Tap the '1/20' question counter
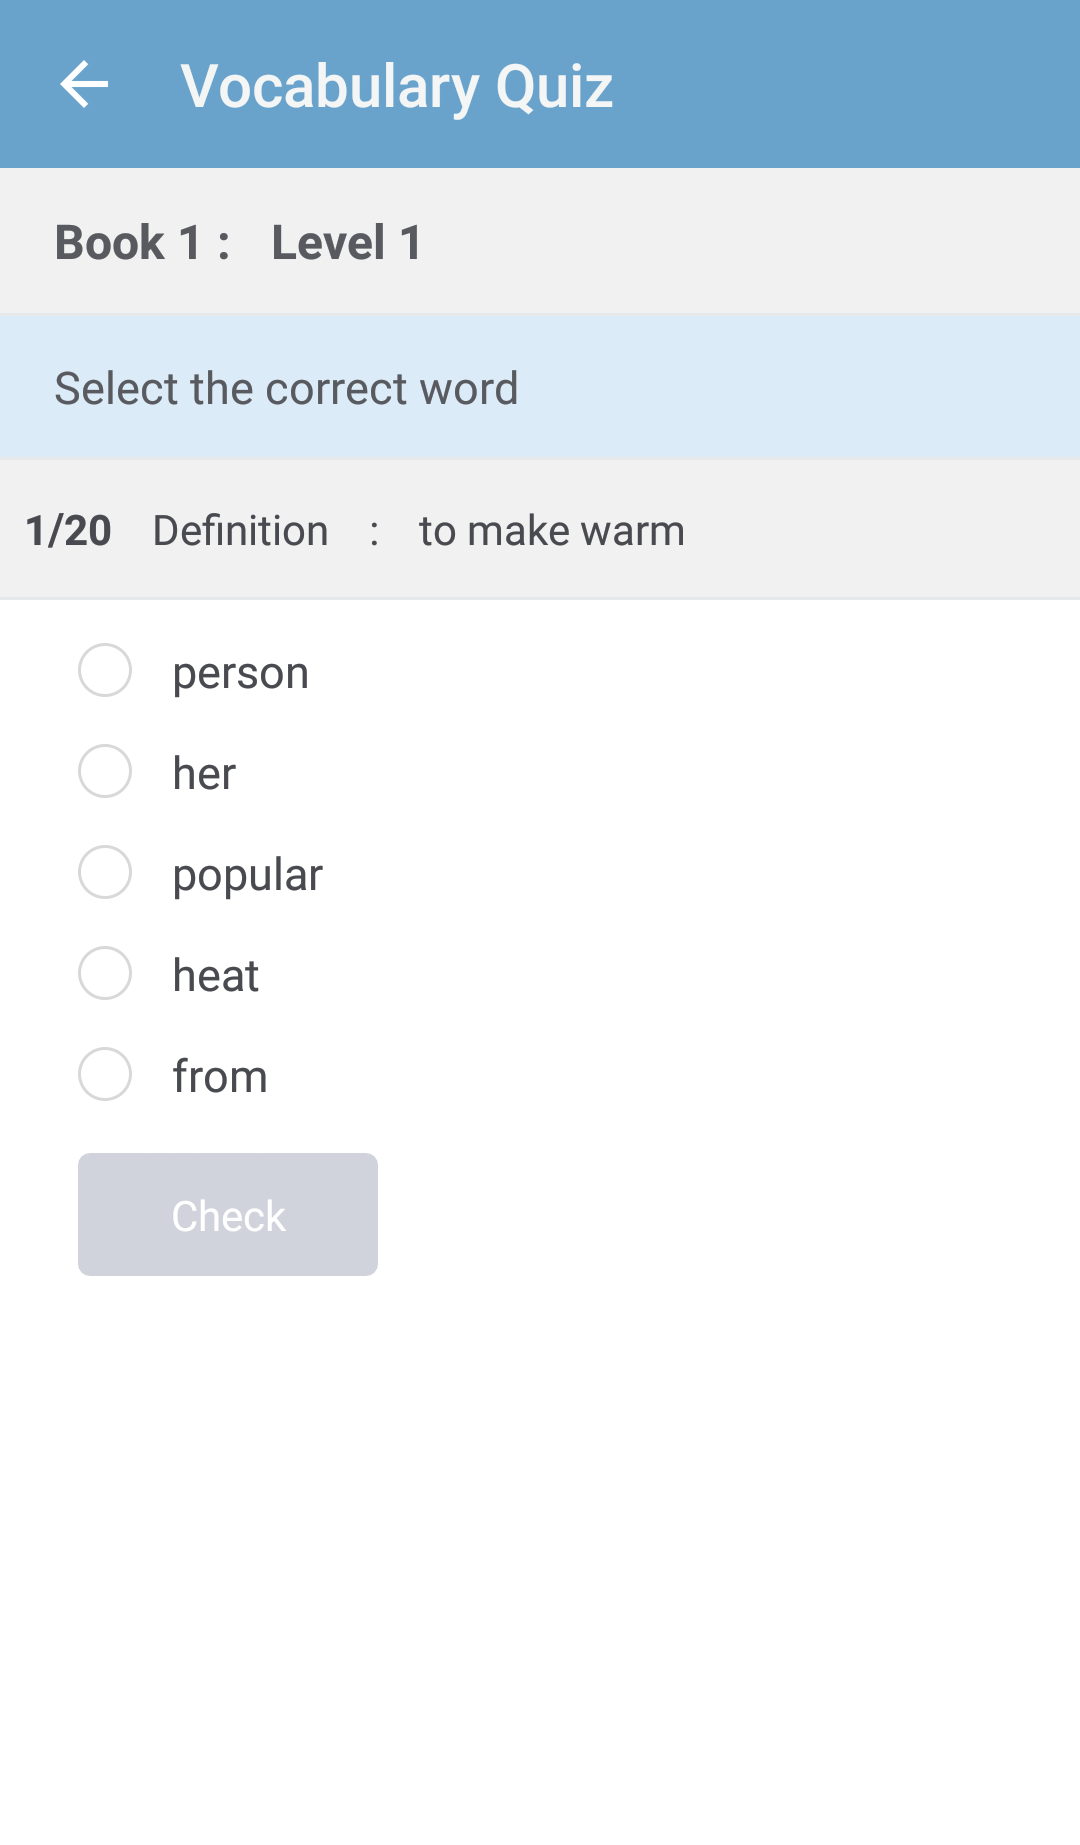 click(68, 531)
